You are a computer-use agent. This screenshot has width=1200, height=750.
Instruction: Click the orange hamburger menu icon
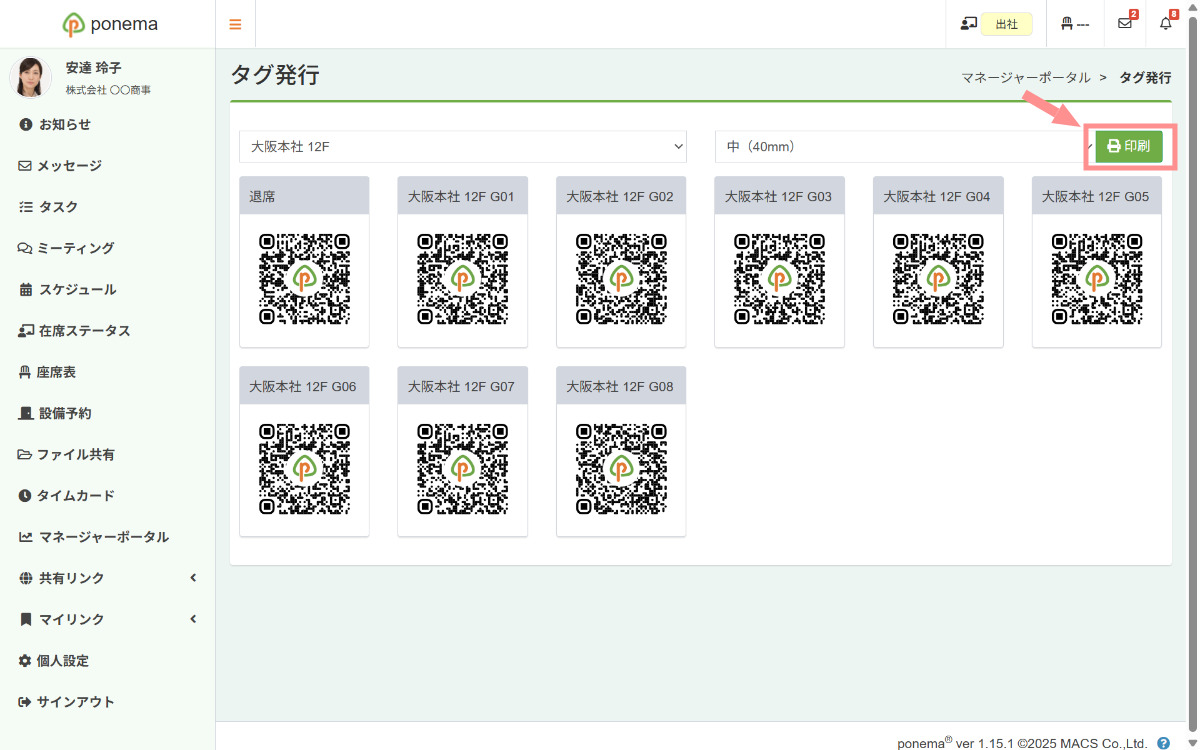(235, 24)
